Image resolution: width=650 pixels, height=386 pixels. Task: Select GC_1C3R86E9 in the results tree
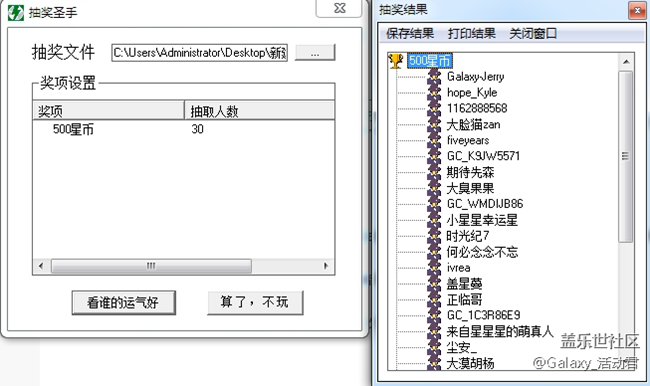pyautogui.click(x=483, y=315)
